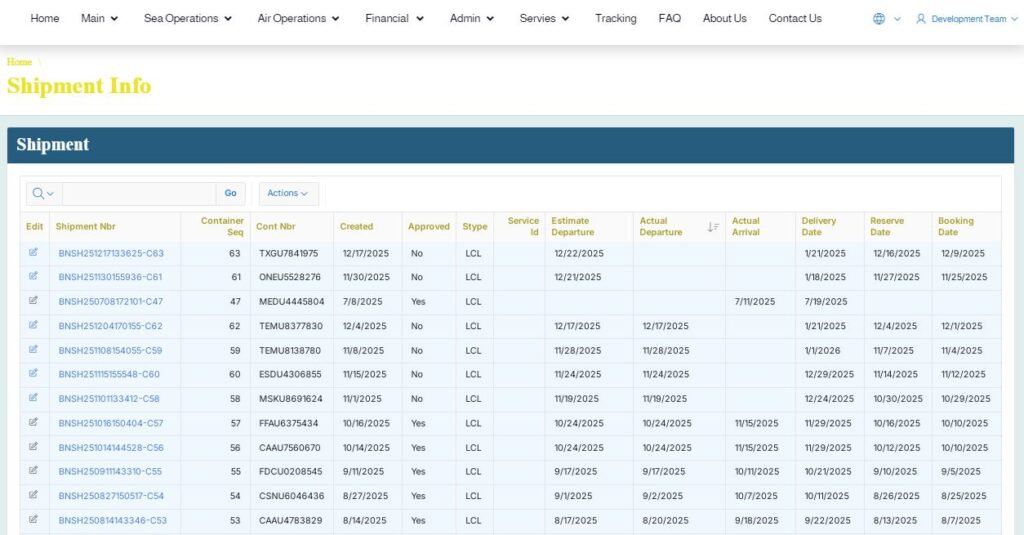Open the Contact Us page
This screenshot has height=535, width=1024.
(795, 18)
